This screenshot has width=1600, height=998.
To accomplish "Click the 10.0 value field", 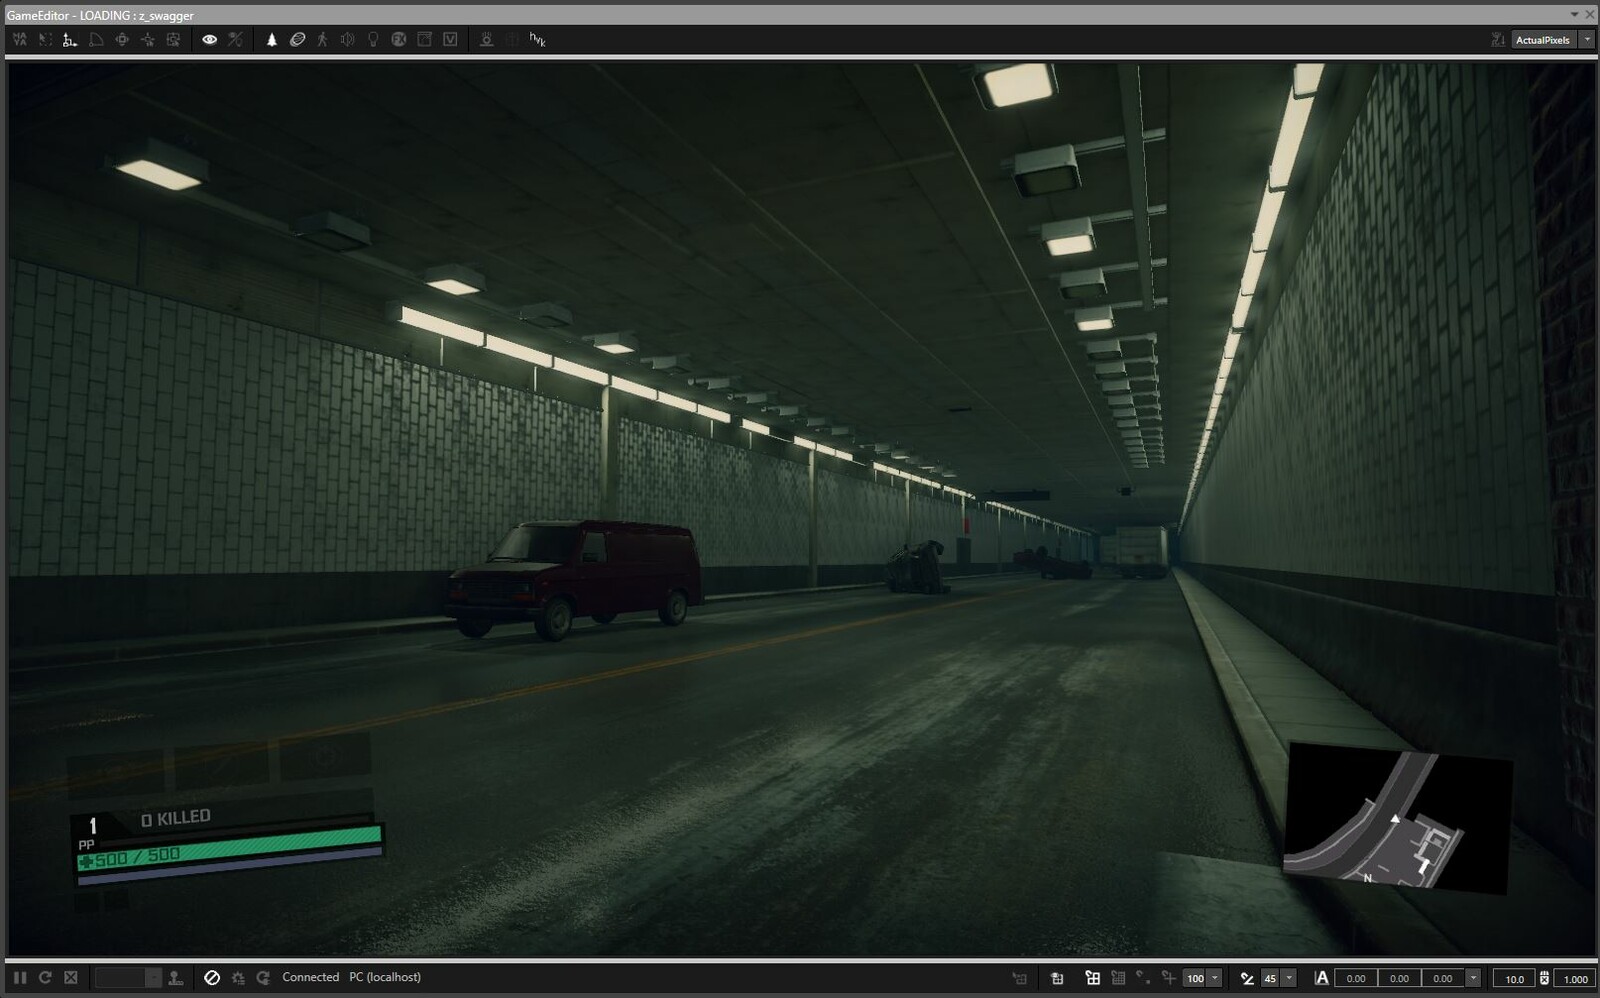I will click(x=1514, y=979).
